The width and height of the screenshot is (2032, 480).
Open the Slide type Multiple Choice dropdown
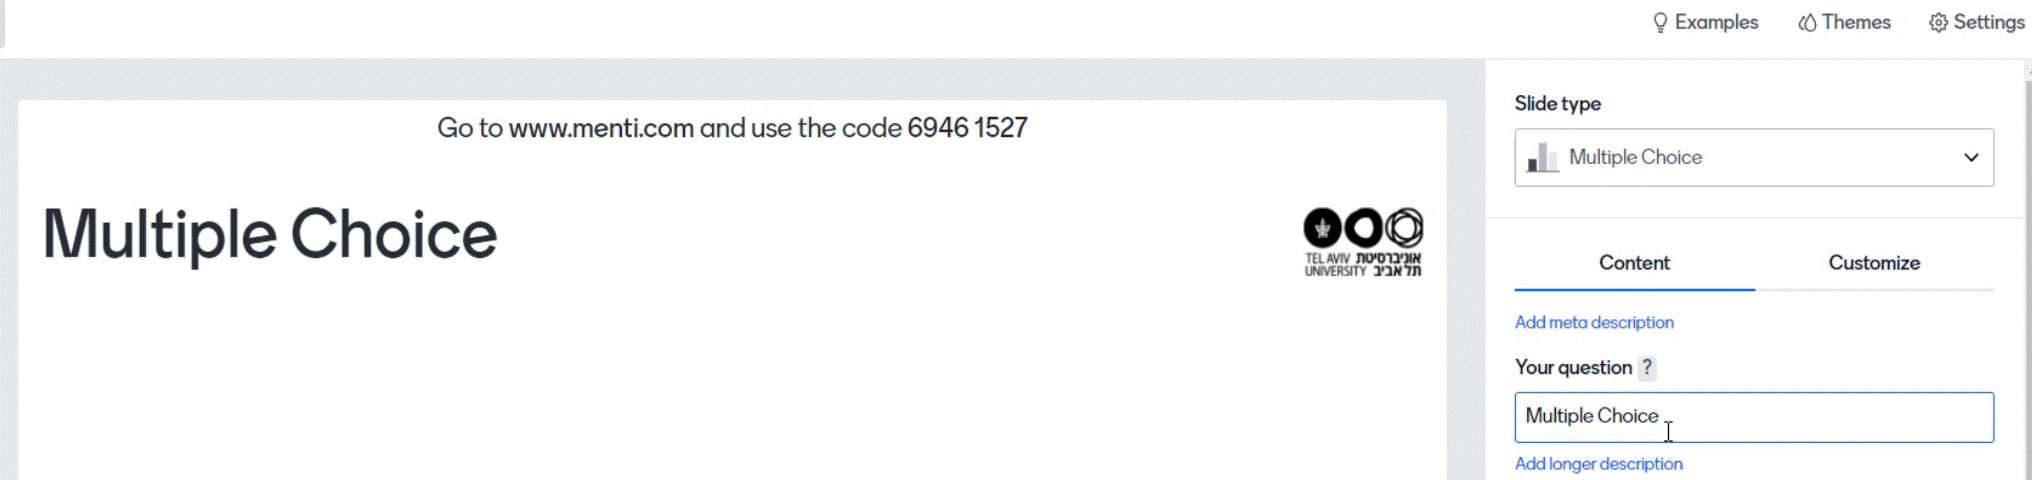[x=1754, y=157]
